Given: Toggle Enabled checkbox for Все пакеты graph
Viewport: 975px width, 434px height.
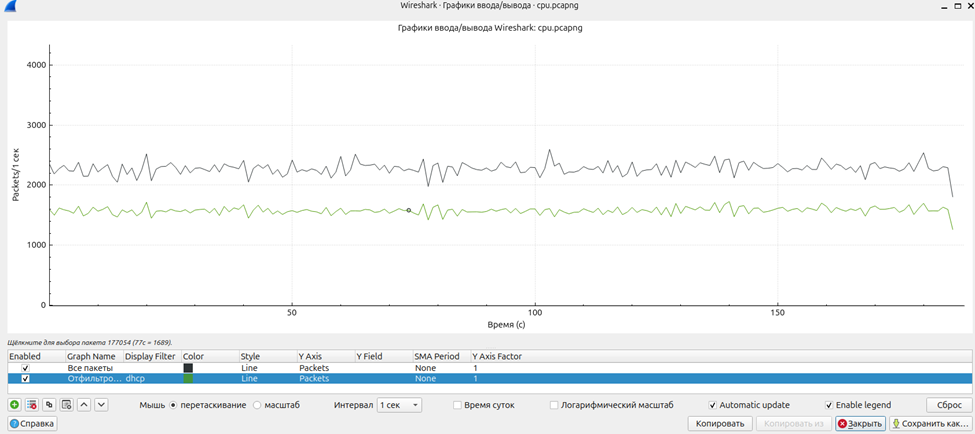Looking at the screenshot, I should 25,368.
